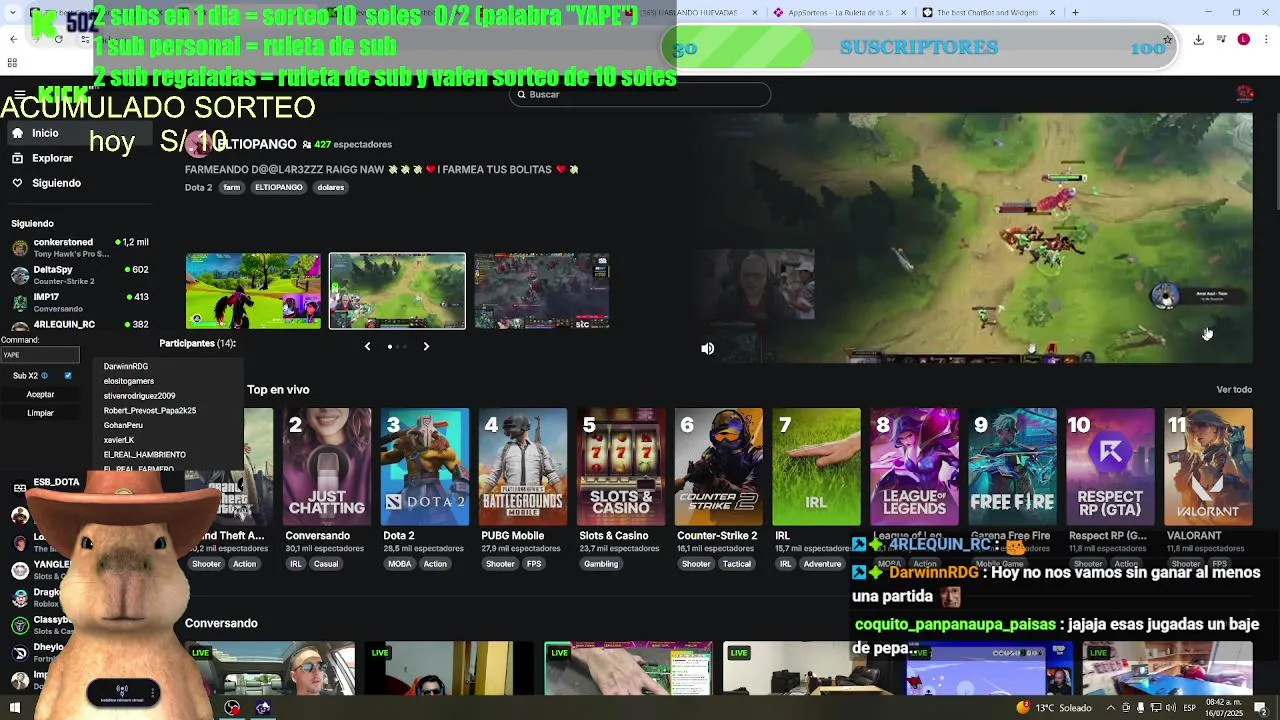
Task: Go to previous carousel slide arrow
Action: 367,346
